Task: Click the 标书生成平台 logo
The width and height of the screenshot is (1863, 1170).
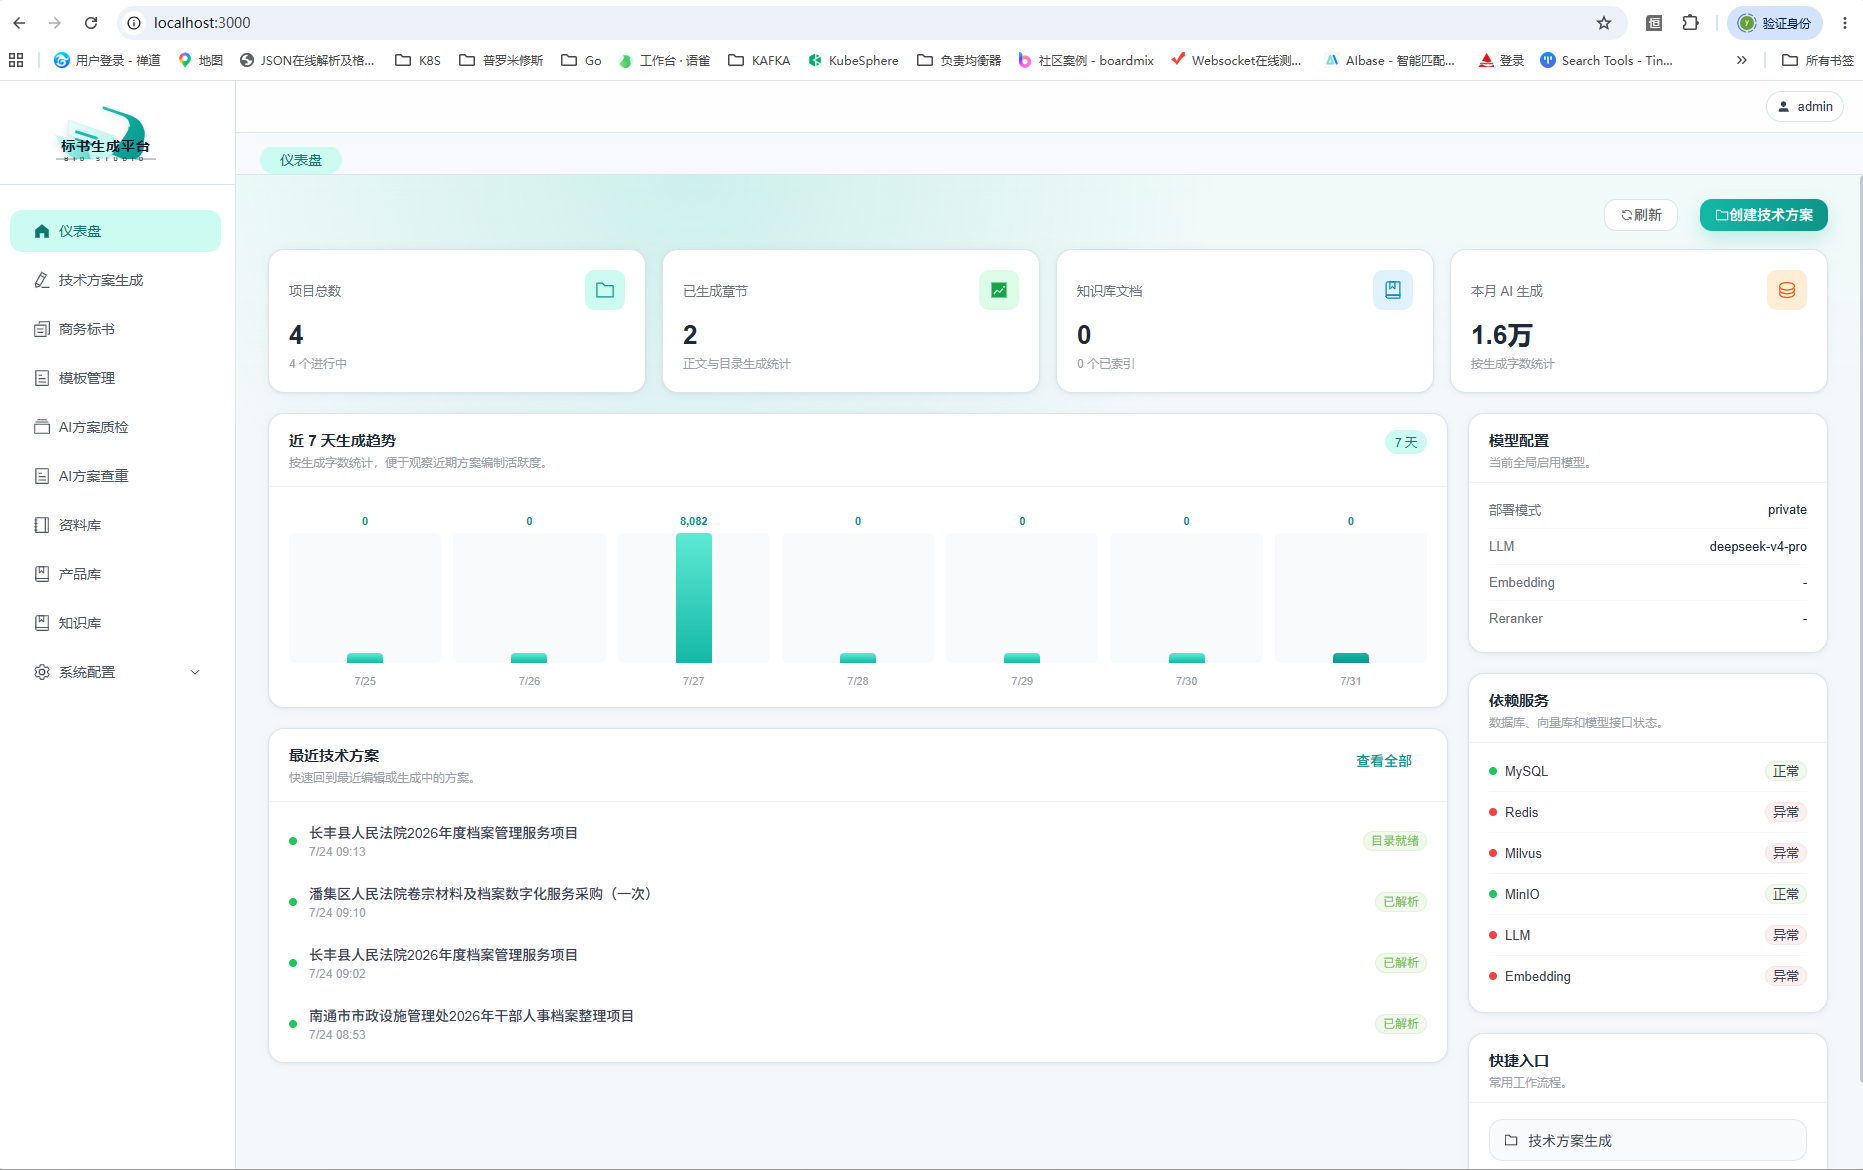Action: [x=105, y=134]
